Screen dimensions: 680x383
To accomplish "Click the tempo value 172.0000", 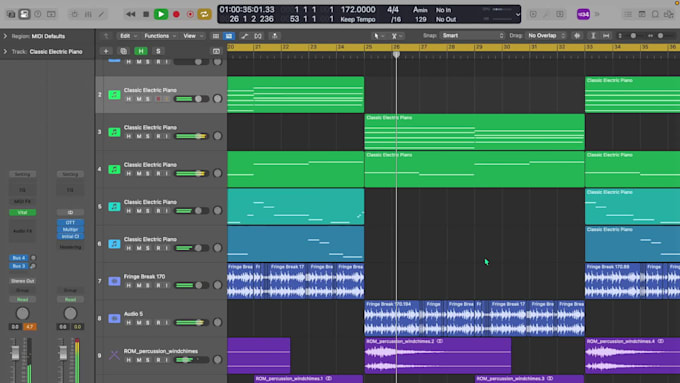I will click(358, 10).
